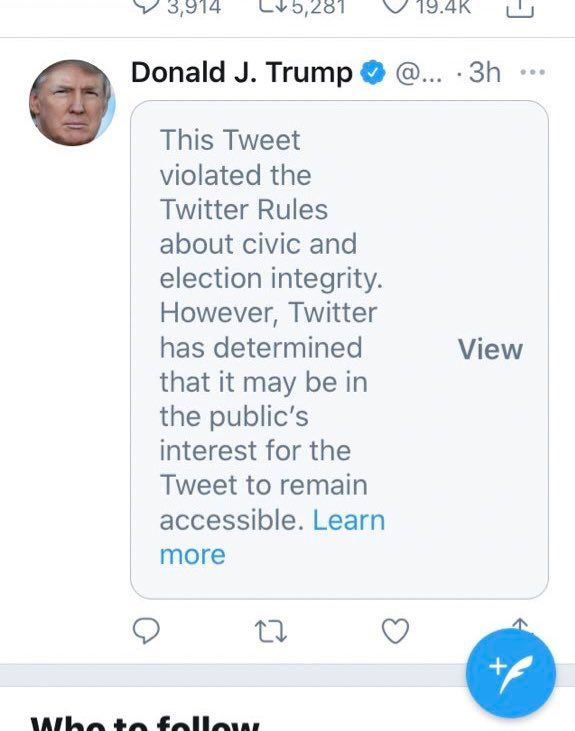Tap the Donald J. Trump display name
This screenshot has height=731, width=575.
pos(242,73)
